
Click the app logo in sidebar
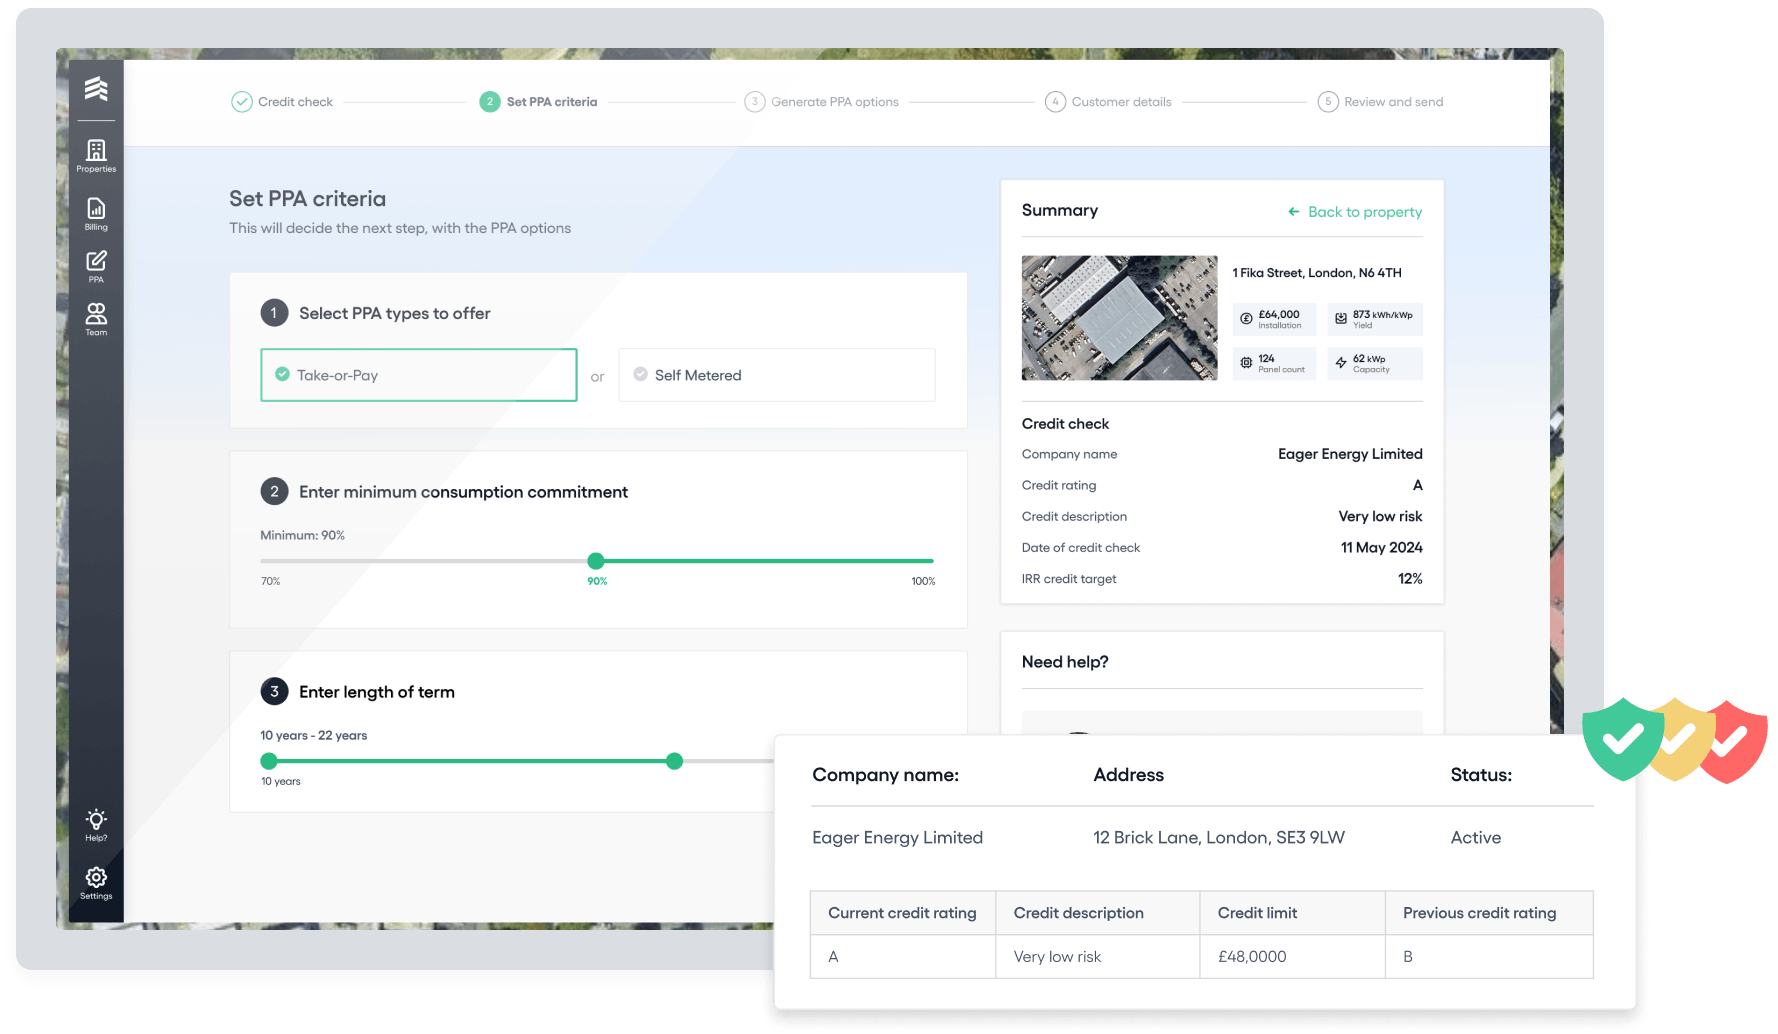[96, 88]
